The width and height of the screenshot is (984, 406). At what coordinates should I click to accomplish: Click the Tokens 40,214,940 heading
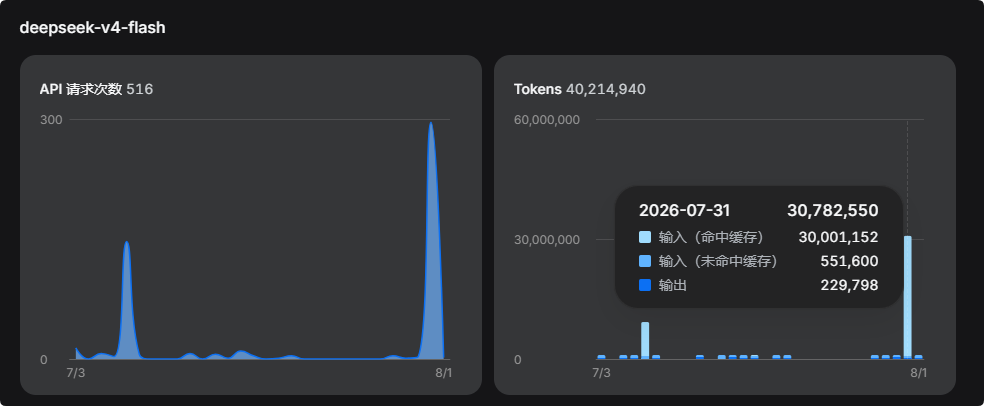579,89
